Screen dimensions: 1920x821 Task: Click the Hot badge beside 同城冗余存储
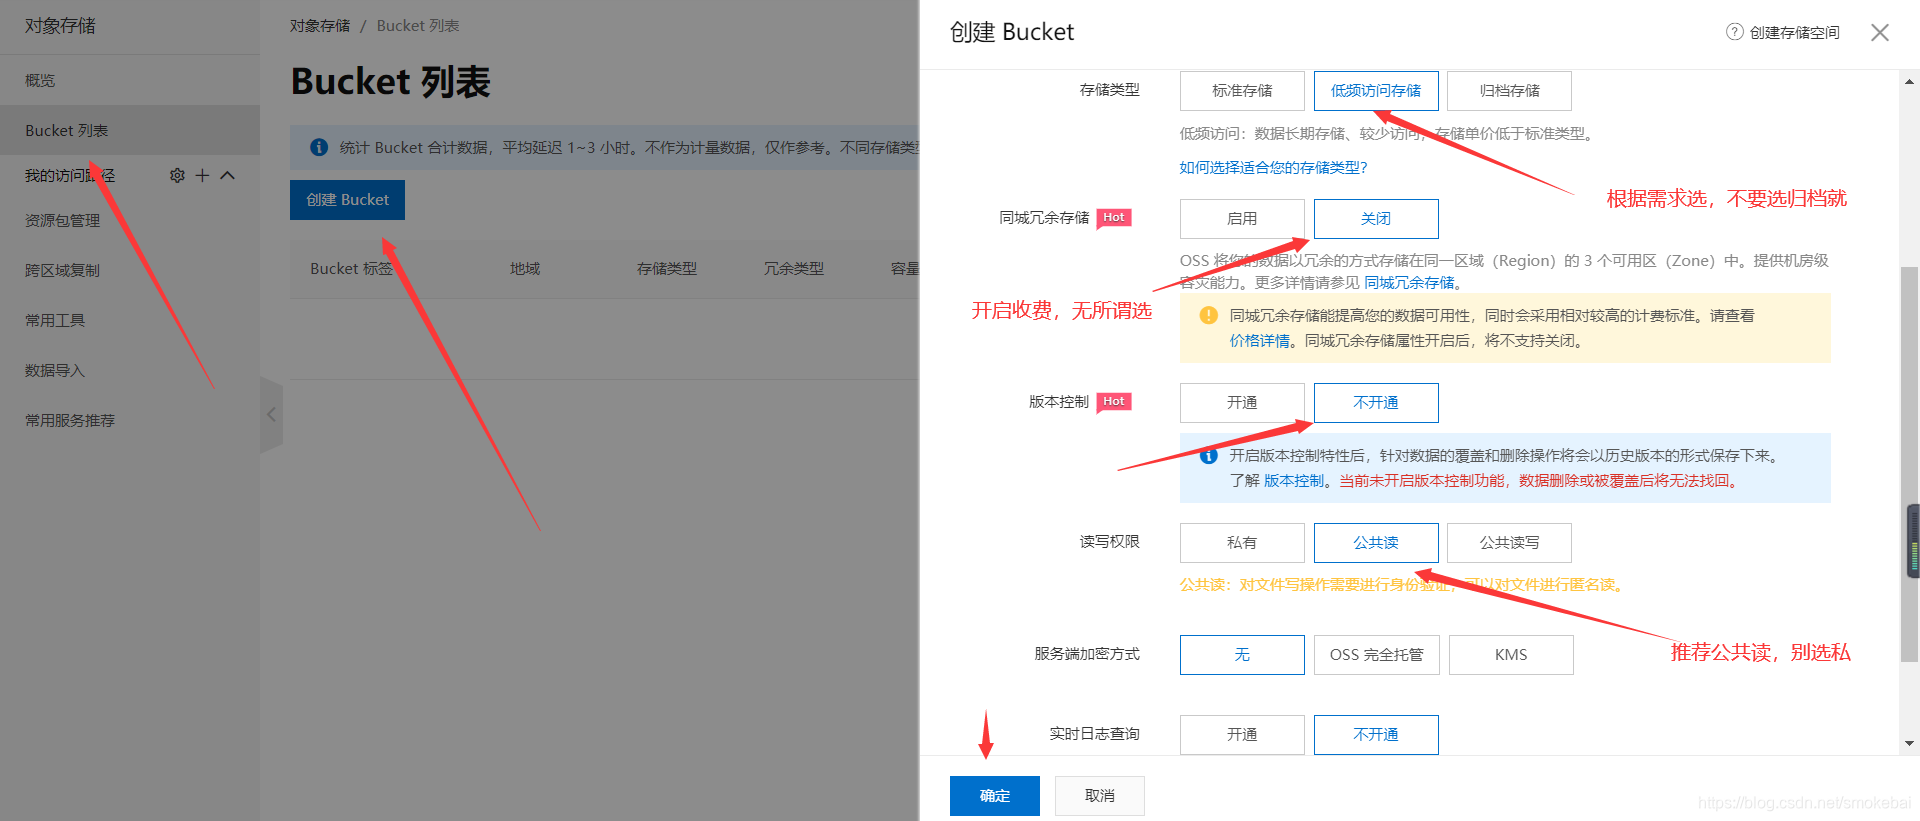(1114, 218)
